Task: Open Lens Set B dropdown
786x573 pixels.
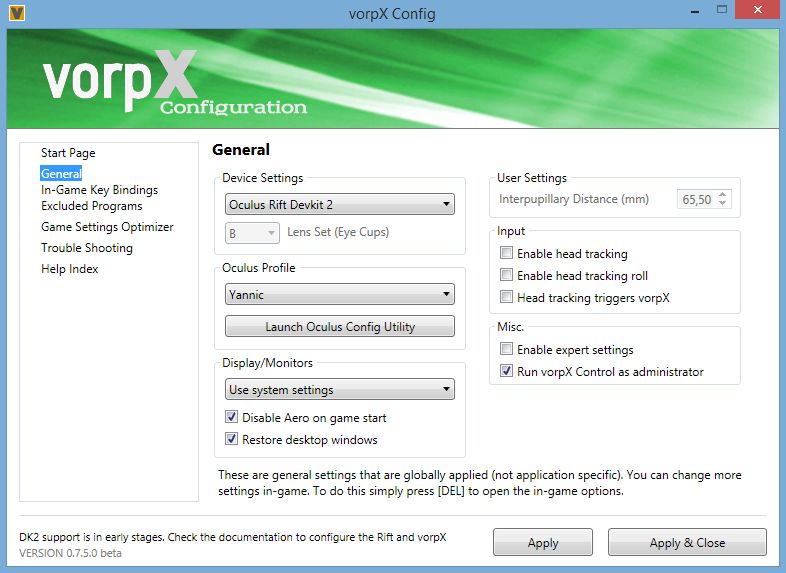Action: click(x=252, y=233)
